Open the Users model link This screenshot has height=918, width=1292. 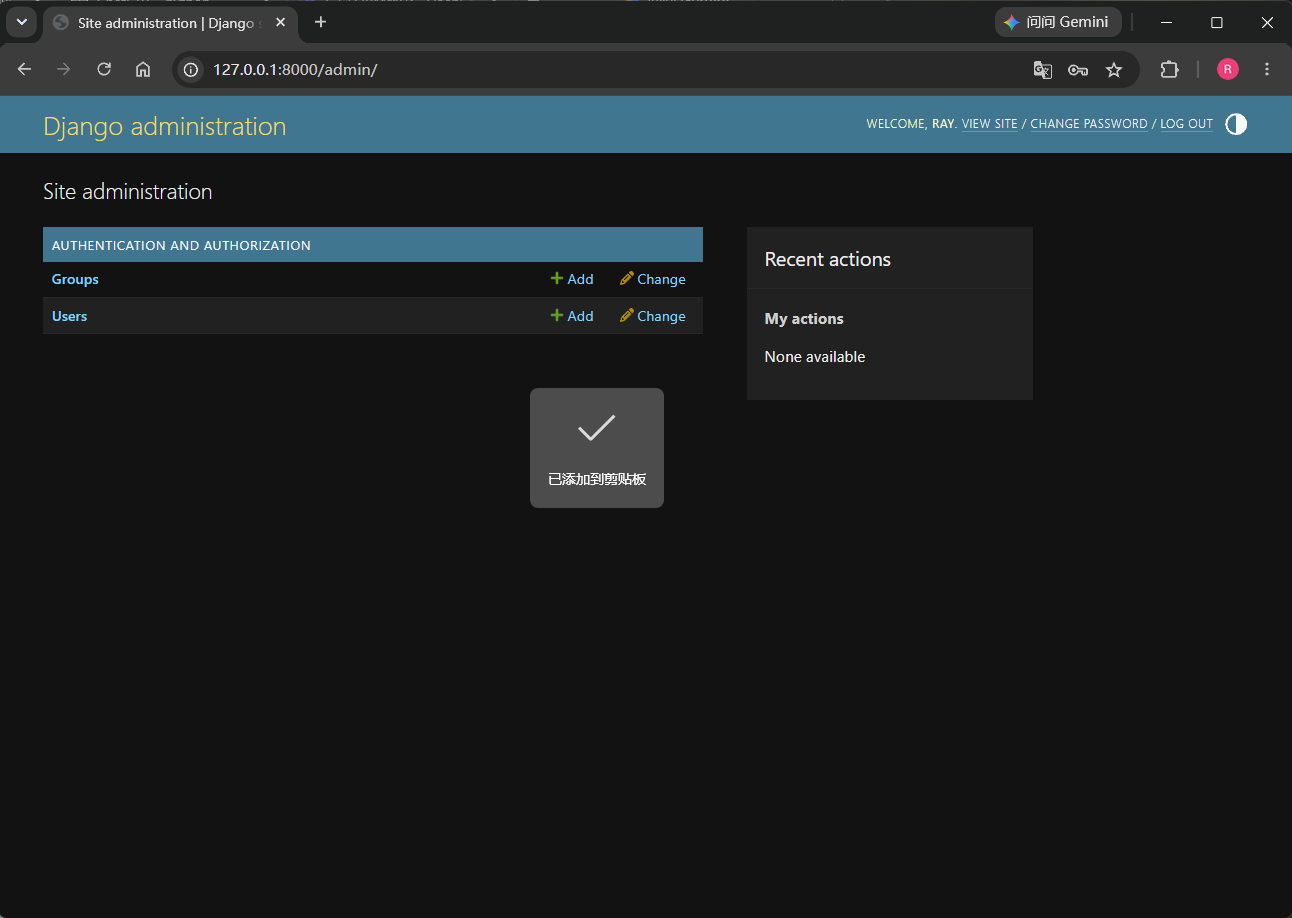(x=70, y=316)
